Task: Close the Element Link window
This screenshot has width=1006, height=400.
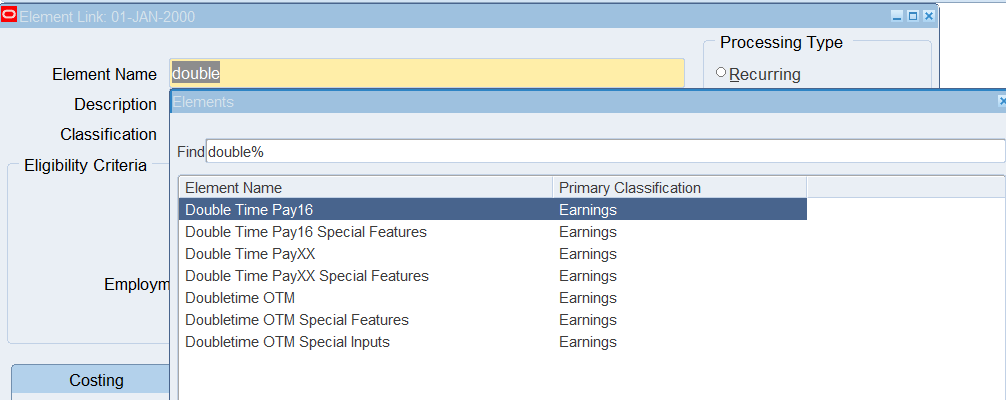Action: (928, 17)
